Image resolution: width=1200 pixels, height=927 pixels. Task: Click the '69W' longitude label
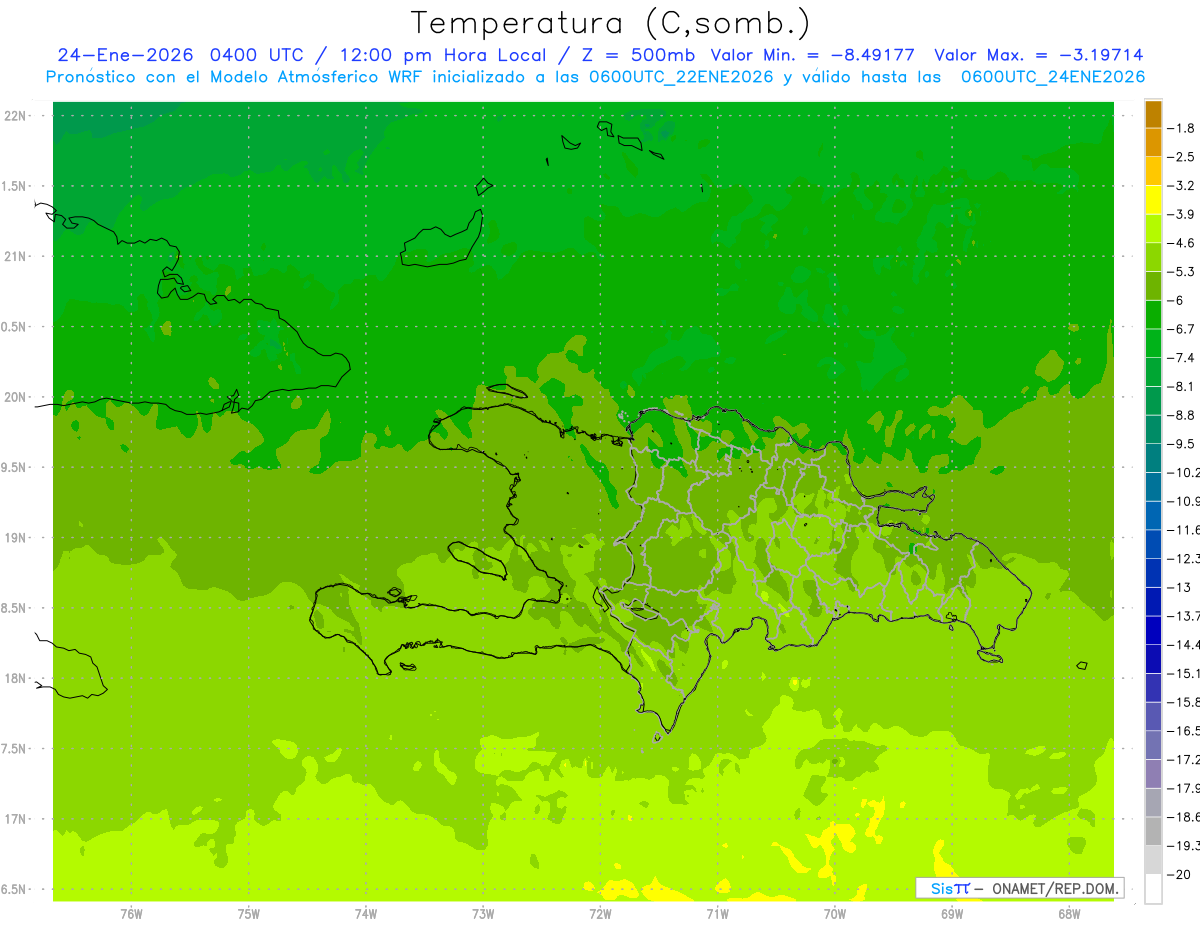tap(952, 913)
